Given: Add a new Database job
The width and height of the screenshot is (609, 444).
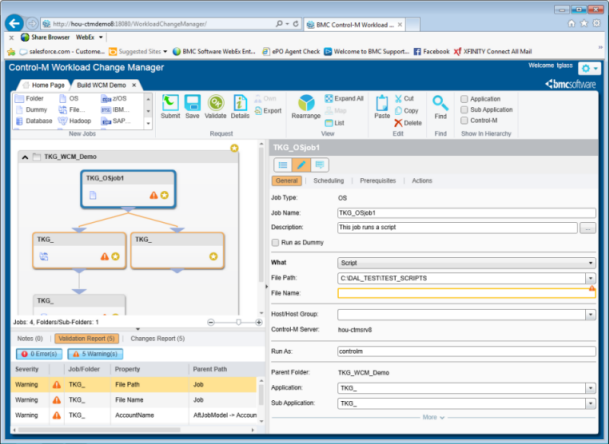Looking at the screenshot, I should [x=34, y=121].
